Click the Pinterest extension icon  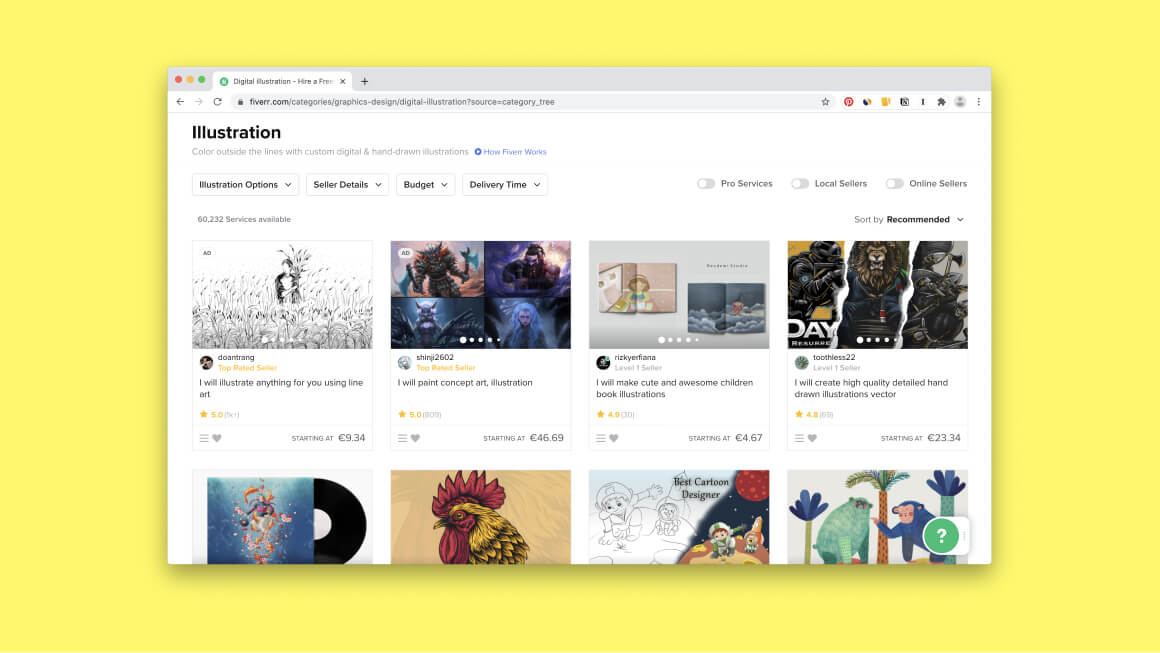(x=848, y=102)
